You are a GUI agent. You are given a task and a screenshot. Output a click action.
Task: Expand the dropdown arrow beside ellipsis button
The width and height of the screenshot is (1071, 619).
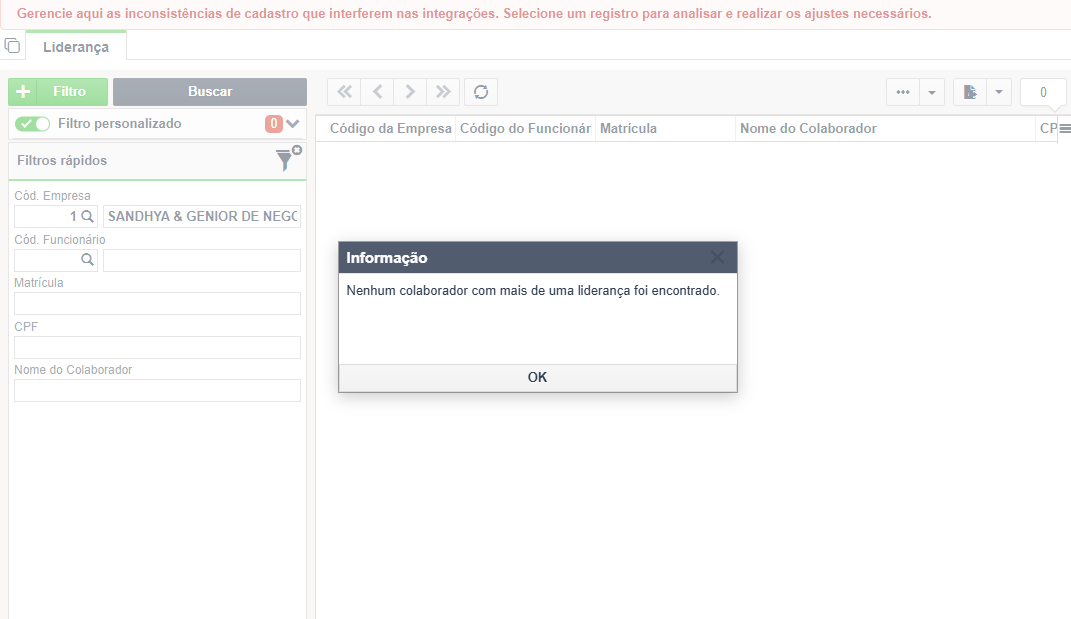tap(932, 92)
